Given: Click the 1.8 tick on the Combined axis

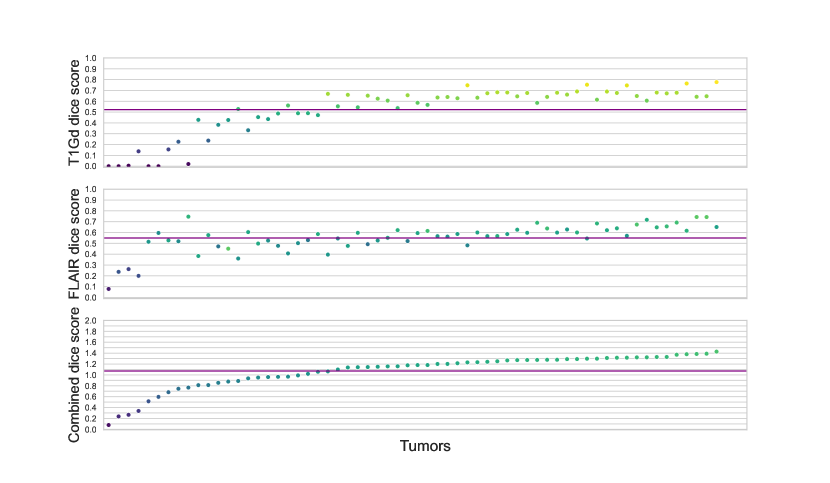Looking at the screenshot, I should [x=91, y=332].
